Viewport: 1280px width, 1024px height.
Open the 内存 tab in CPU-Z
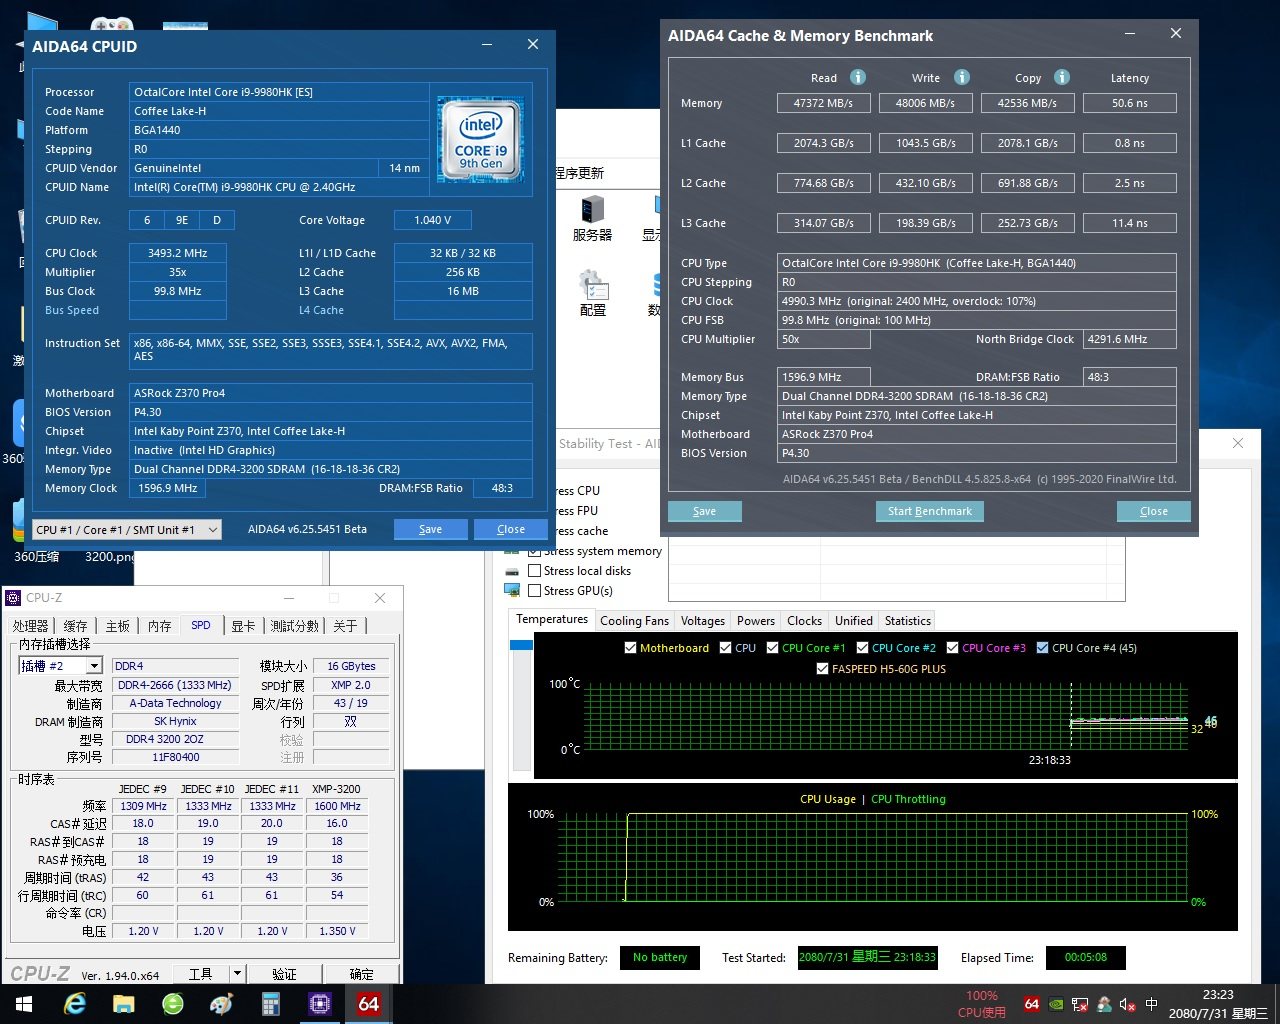pos(160,626)
